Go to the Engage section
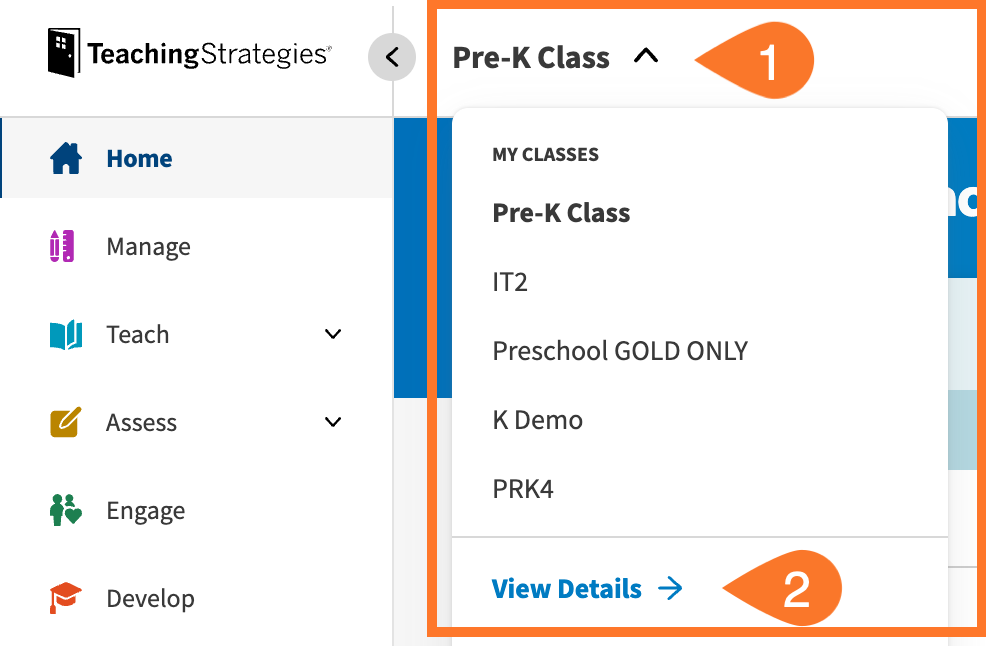Image resolution: width=986 pixels, height=646 pixels. click(x=145, y=511)
